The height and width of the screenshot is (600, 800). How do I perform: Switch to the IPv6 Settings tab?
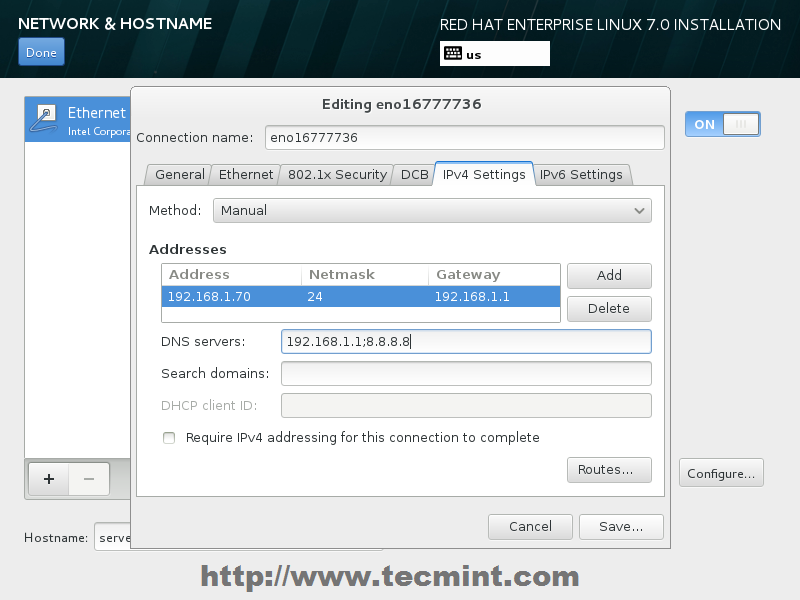[581, 174]
